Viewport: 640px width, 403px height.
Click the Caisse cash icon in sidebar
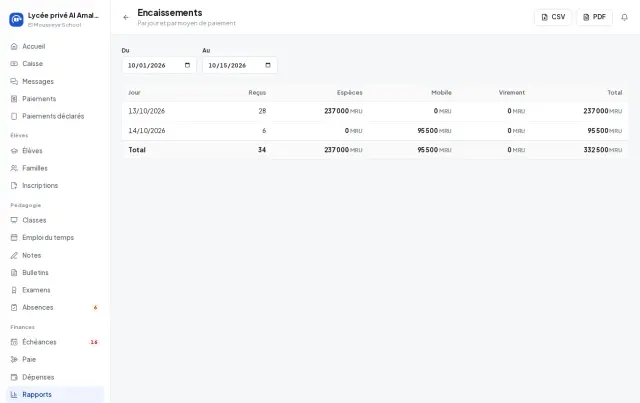coord(14,64)
